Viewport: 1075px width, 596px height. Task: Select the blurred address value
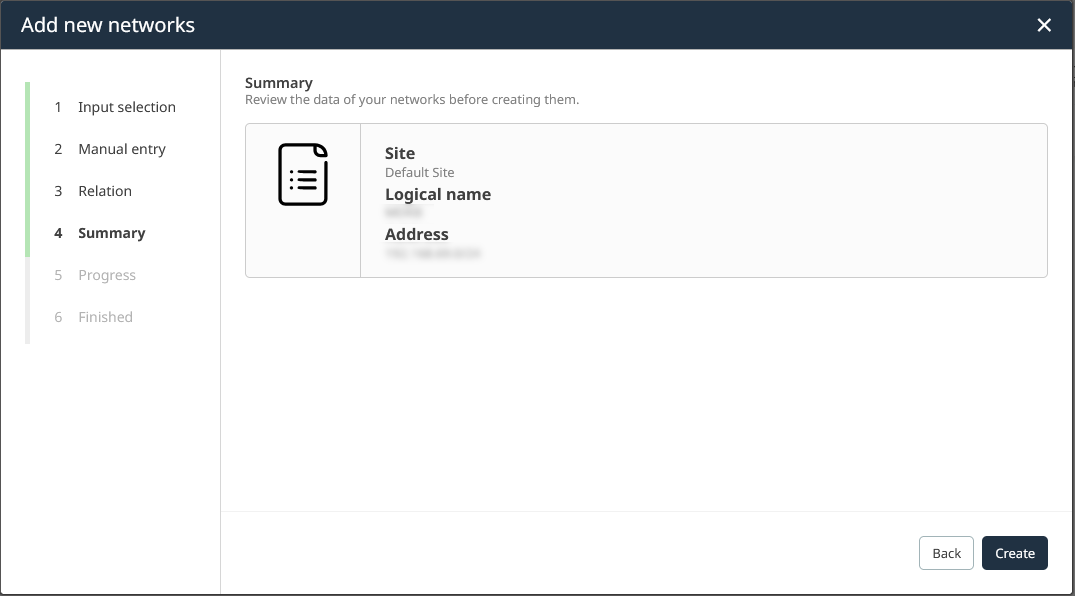(432, 253)
